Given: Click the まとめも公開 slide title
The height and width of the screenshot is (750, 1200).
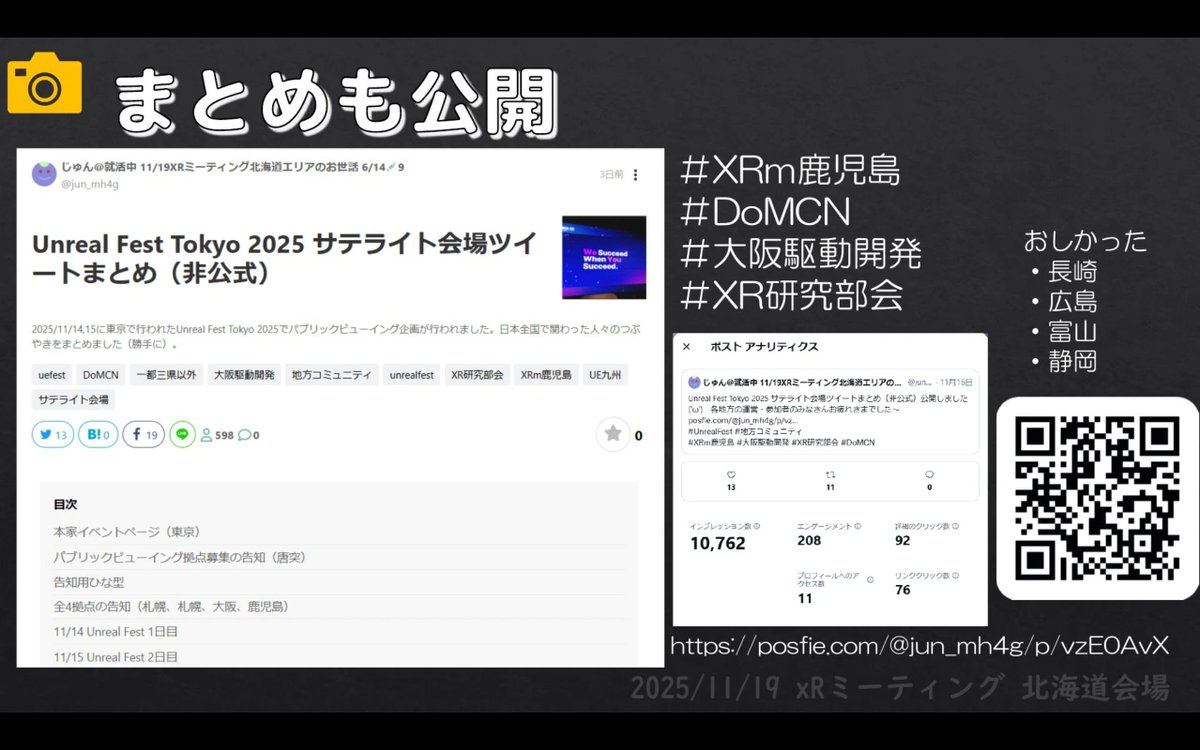Looking at the screenshot, I should click(334, 102).
